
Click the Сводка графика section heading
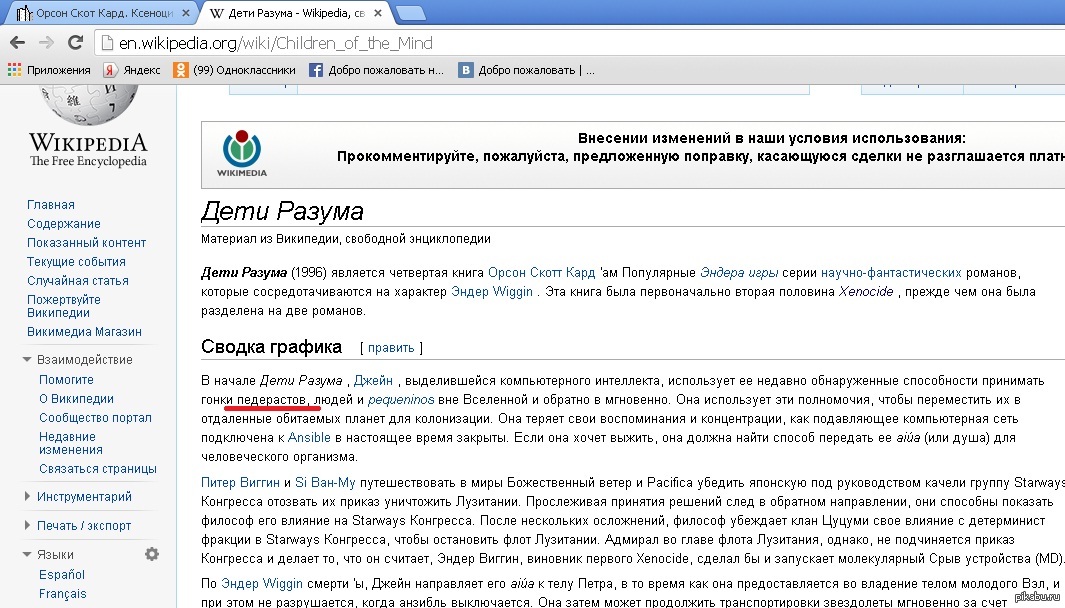click(271, 347)
